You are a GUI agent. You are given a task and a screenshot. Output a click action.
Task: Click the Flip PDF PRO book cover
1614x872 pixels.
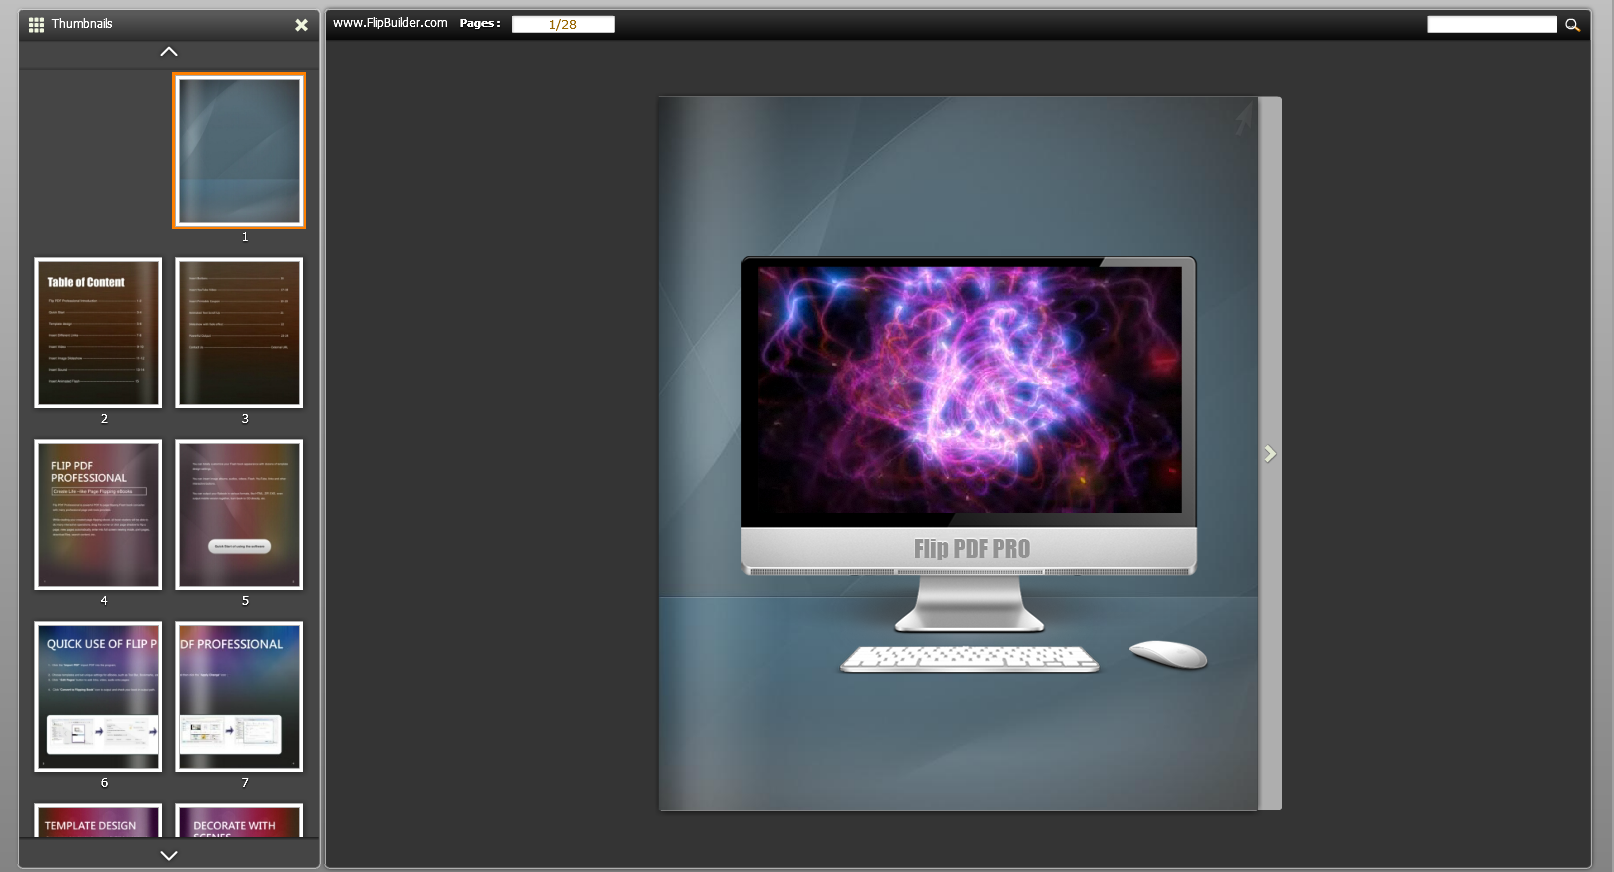[x=958, y=453]
